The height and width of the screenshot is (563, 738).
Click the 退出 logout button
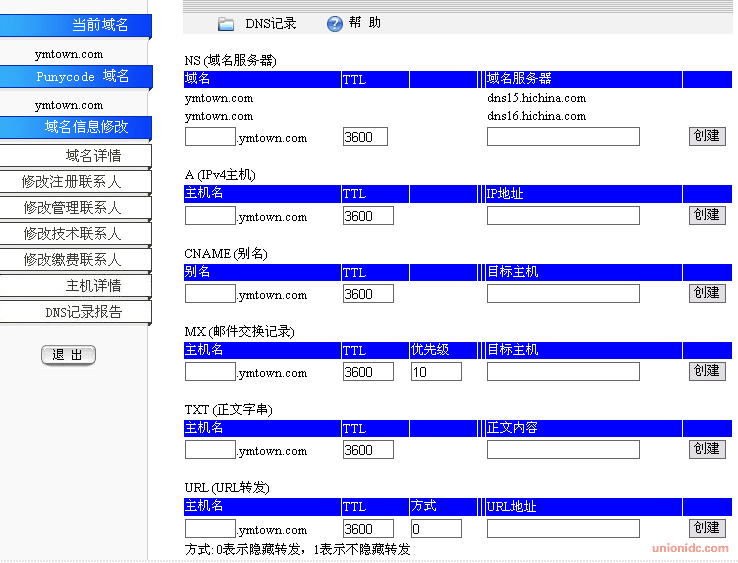pyautogui.click(x=68, y=355)
